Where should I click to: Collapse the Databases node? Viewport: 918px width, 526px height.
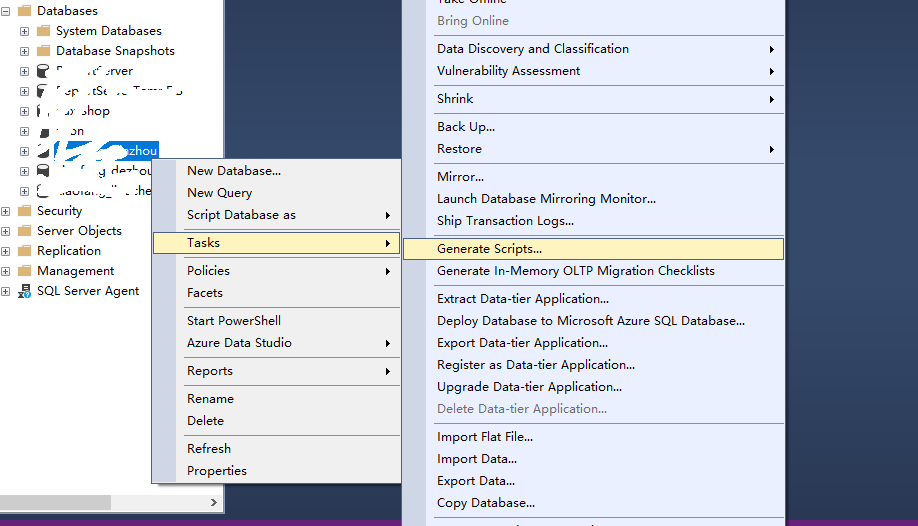coord(5,11)
